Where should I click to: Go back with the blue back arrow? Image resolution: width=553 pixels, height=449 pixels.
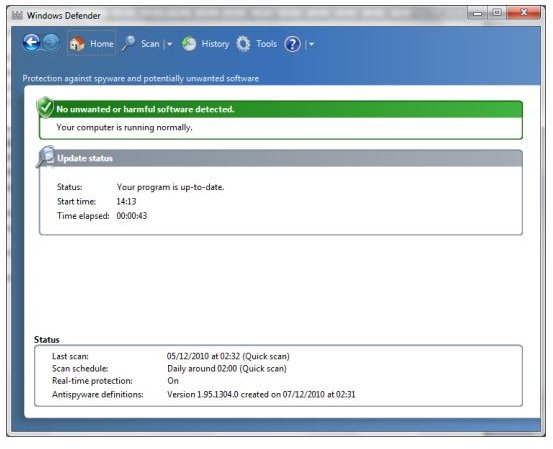[31, 43]
